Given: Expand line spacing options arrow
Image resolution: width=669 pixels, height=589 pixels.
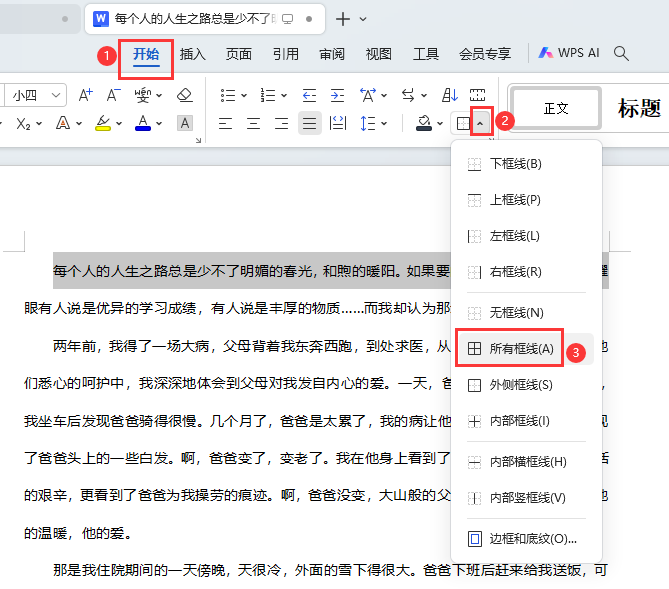Looking at the screenshot, I should 384,124.
